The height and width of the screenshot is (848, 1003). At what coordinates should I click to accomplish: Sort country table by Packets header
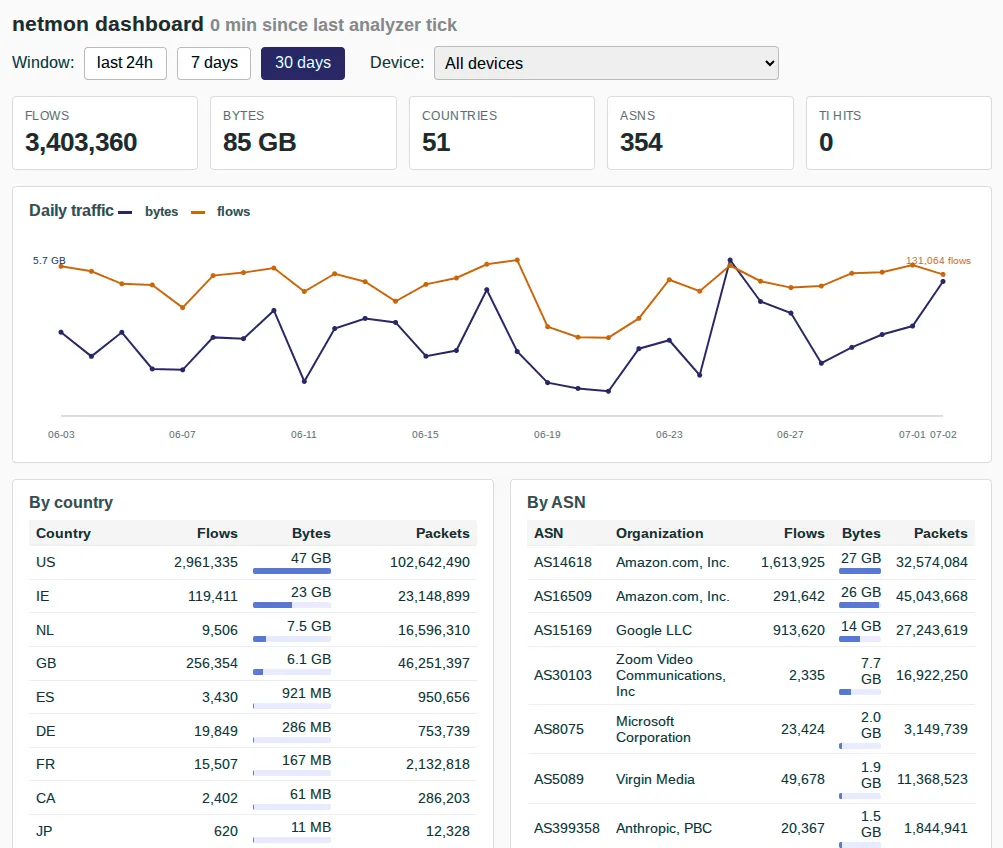[442, 533]
